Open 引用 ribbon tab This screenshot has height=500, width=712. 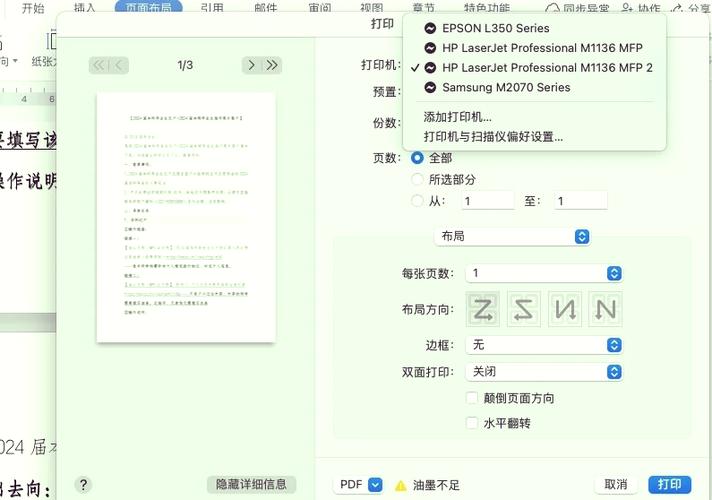click(x=212, y=8)
